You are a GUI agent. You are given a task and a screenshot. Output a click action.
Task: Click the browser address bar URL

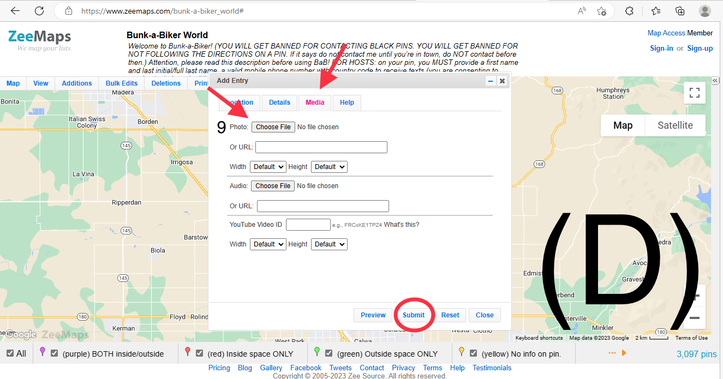(162, 11)
